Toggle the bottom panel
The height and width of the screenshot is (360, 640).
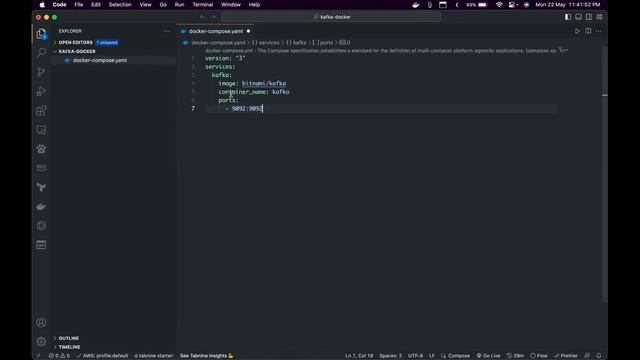(578, 17)
